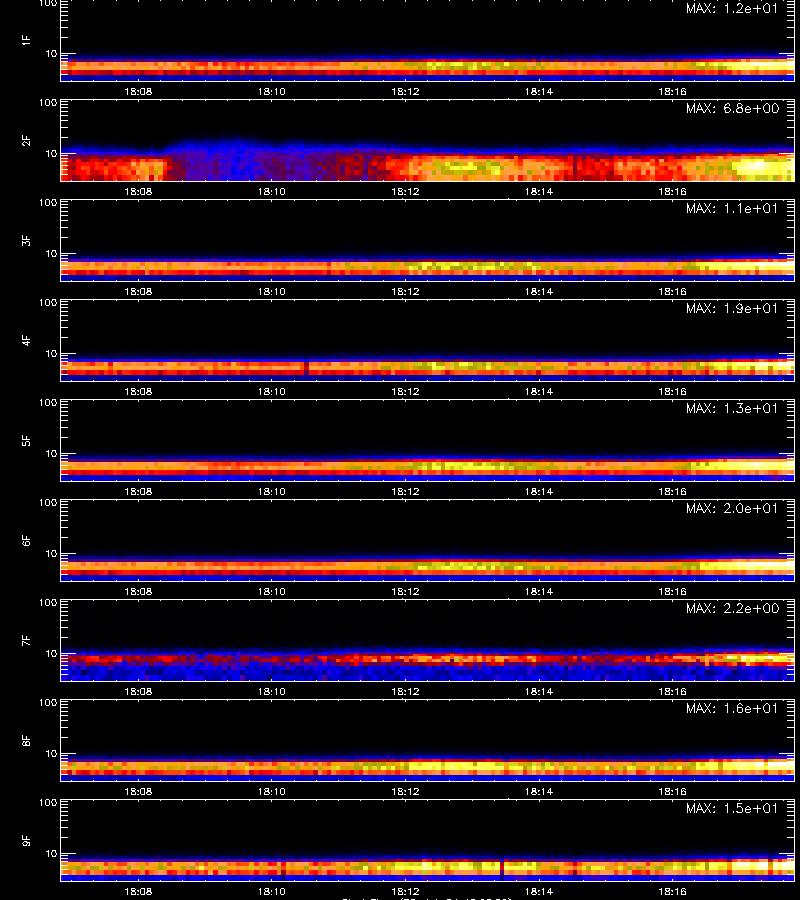
Task: Click the 18:10 tick label under panel 4F
Action: tap(271, 391)
